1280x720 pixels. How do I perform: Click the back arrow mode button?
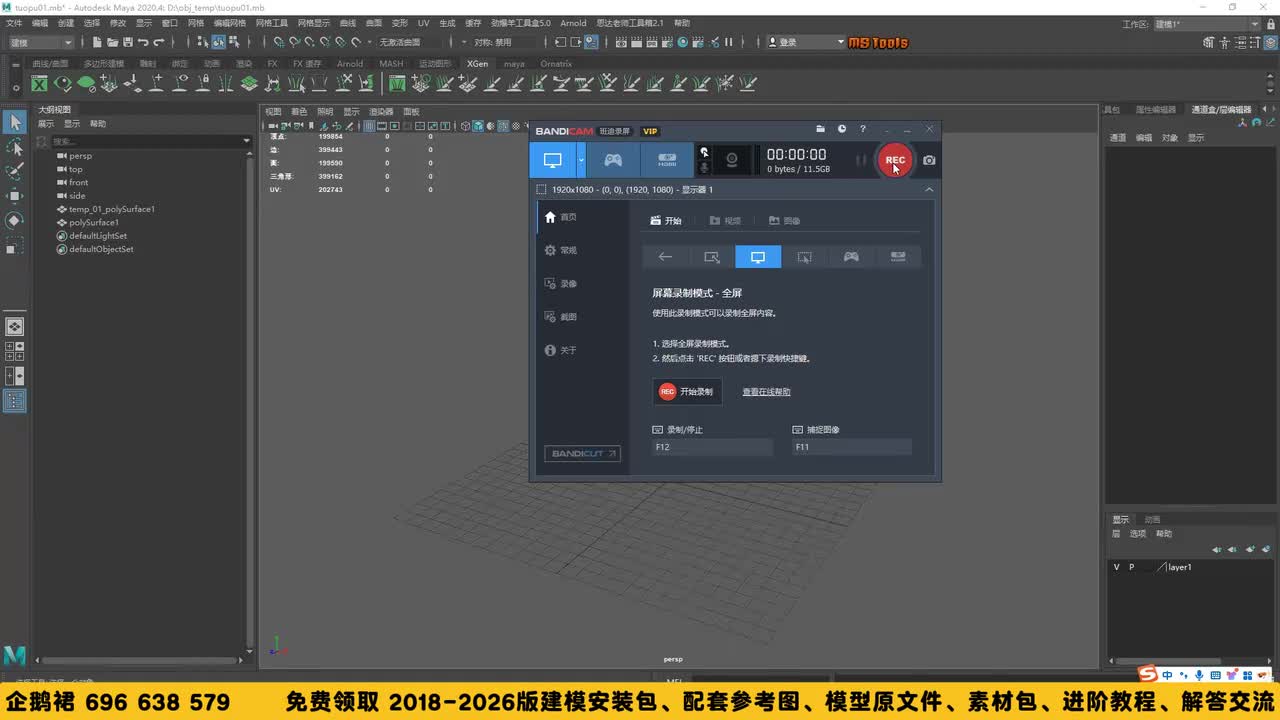pos(665,257)
